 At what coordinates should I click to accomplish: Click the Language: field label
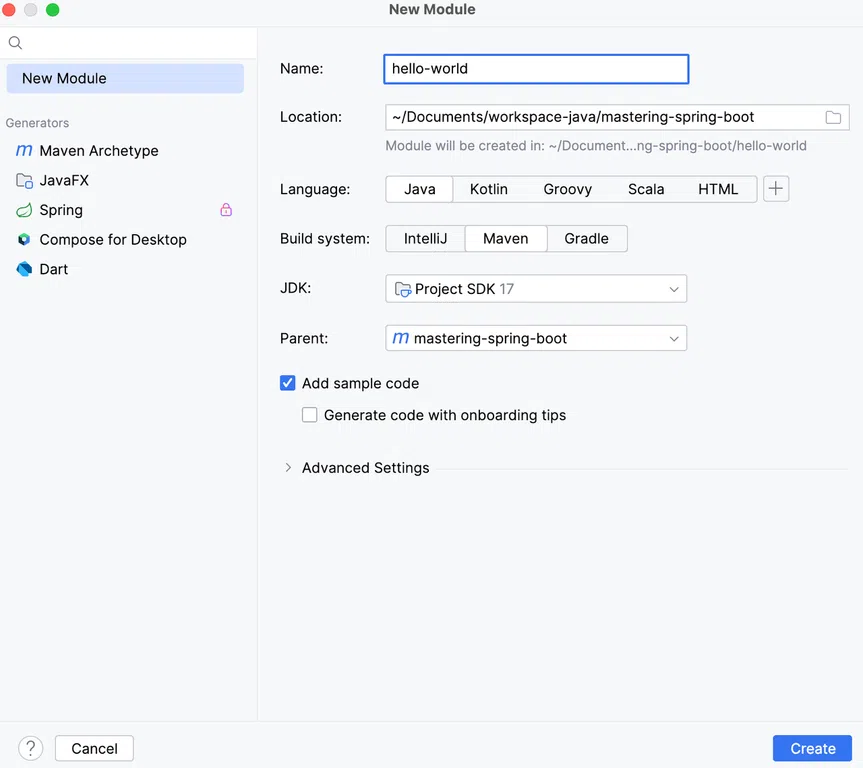click(315, 189)
